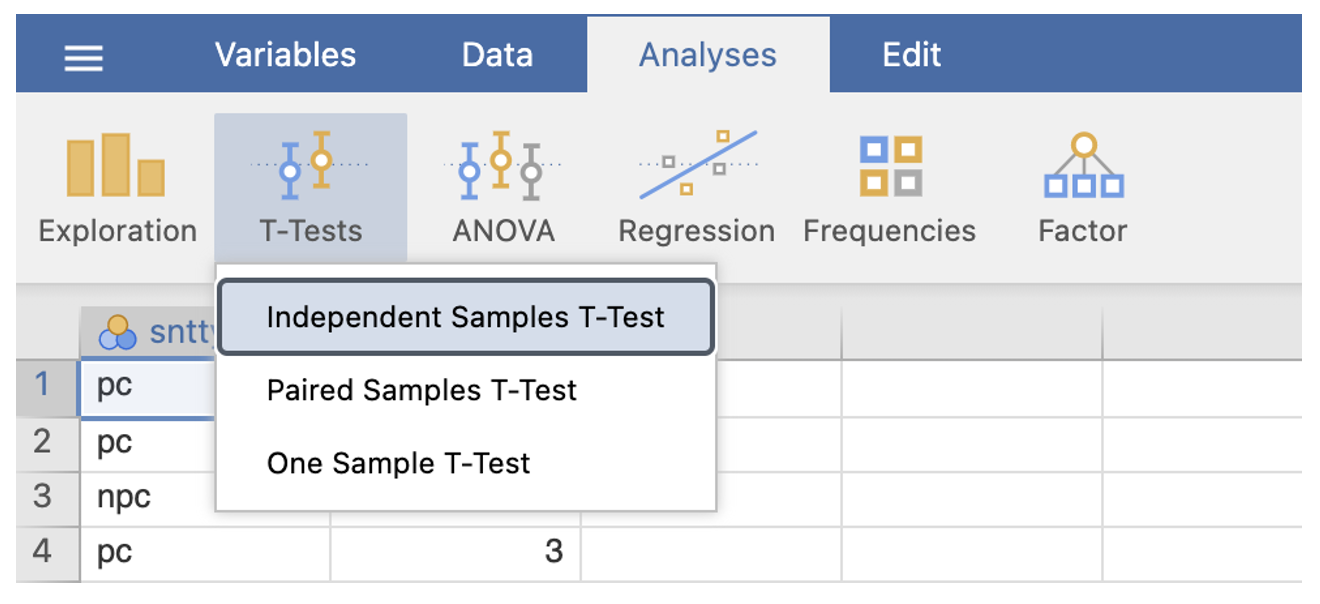Switch to the Data tab
Image resolution: width=1320 pixels, height=604 pixels.
coord(497,54)
